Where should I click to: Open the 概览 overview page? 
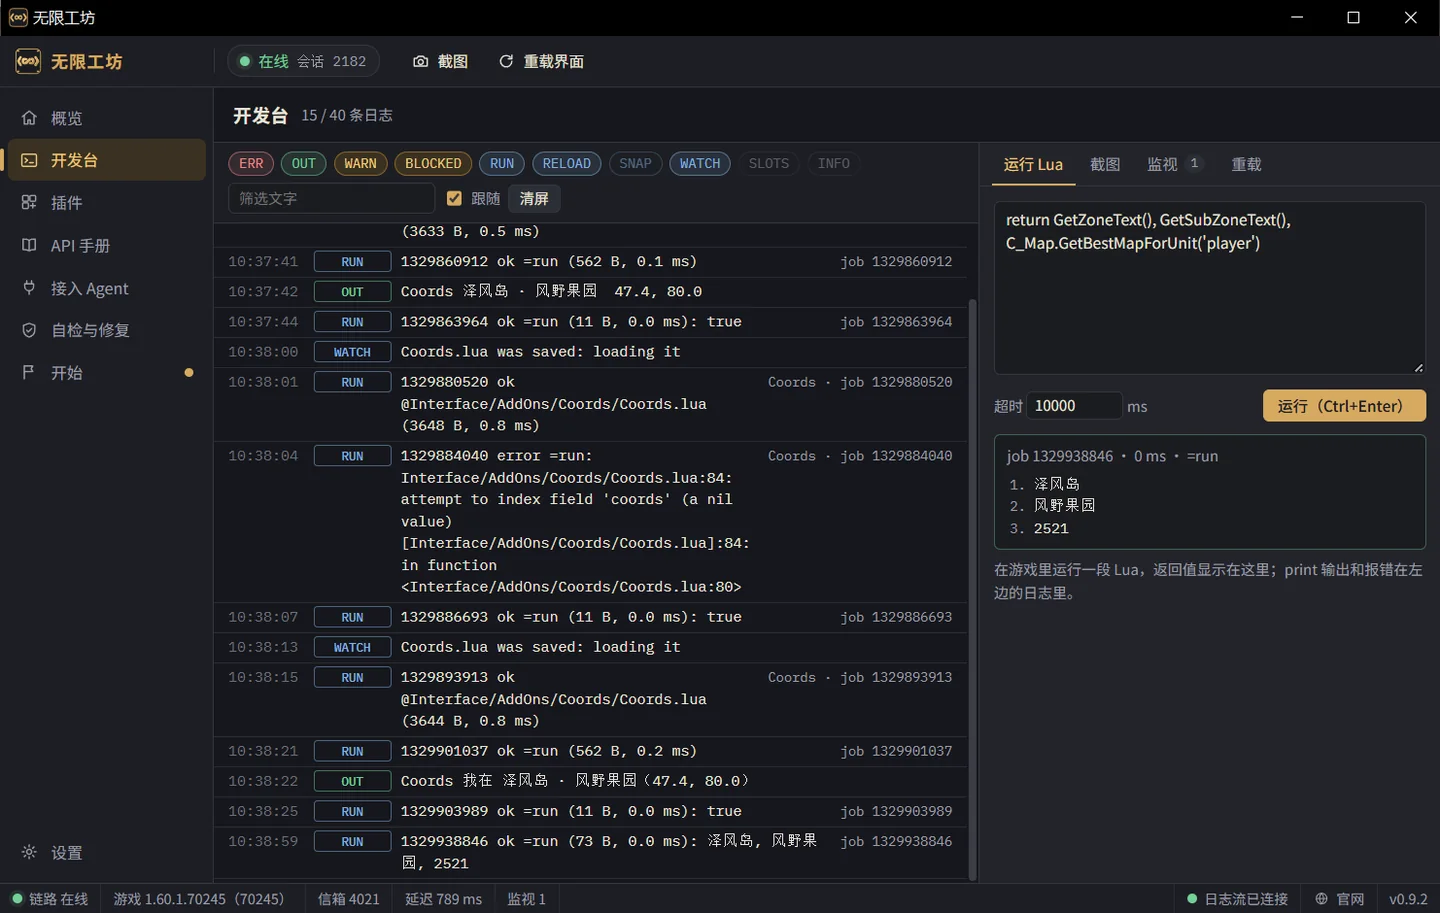107,118
